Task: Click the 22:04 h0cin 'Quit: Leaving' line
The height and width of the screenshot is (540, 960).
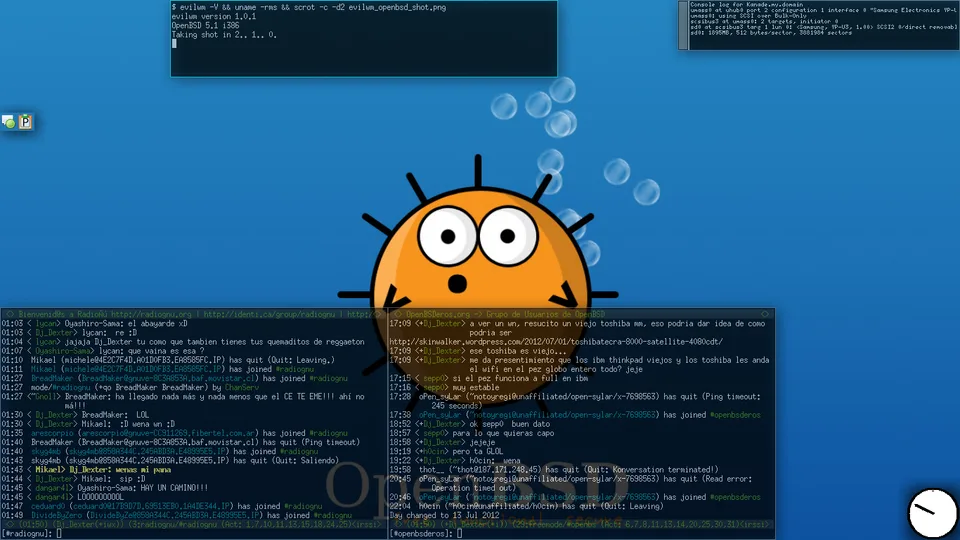Action: pyautogui.click(x=527, y=506)
